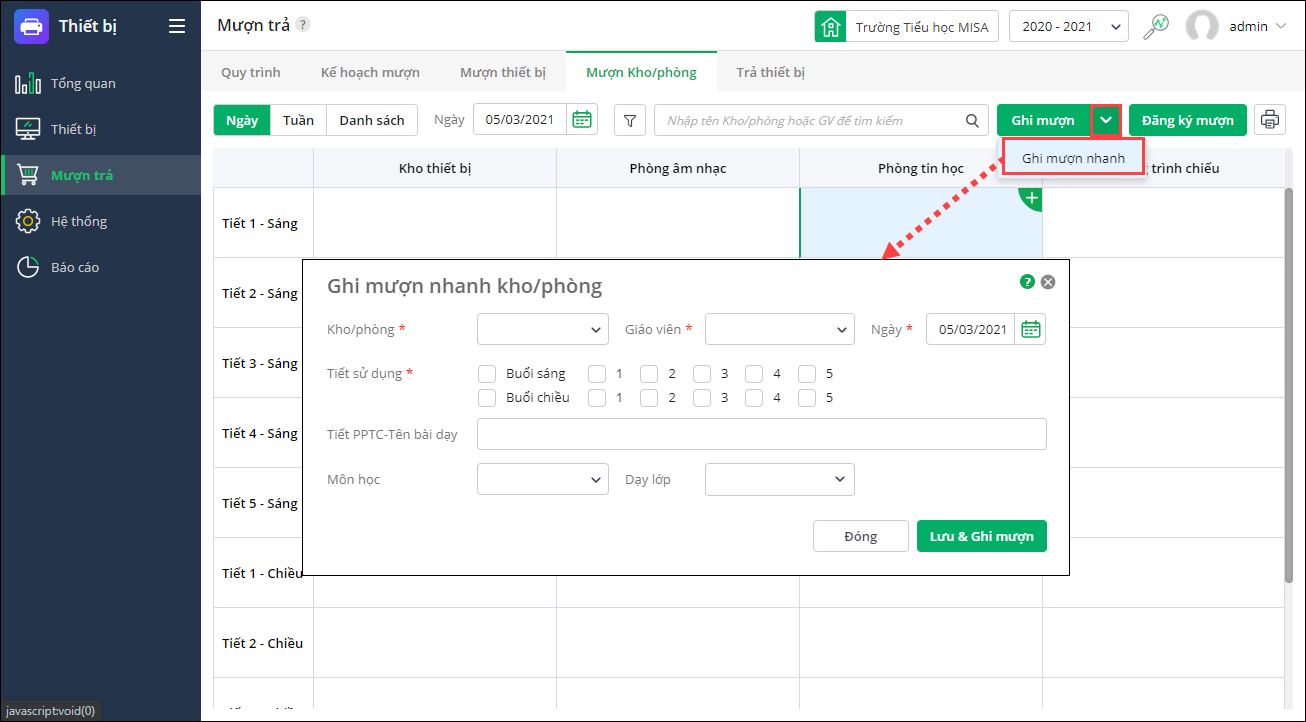1306x722 pixels.
Task: Select the Tuần view button
Action: 298,120
